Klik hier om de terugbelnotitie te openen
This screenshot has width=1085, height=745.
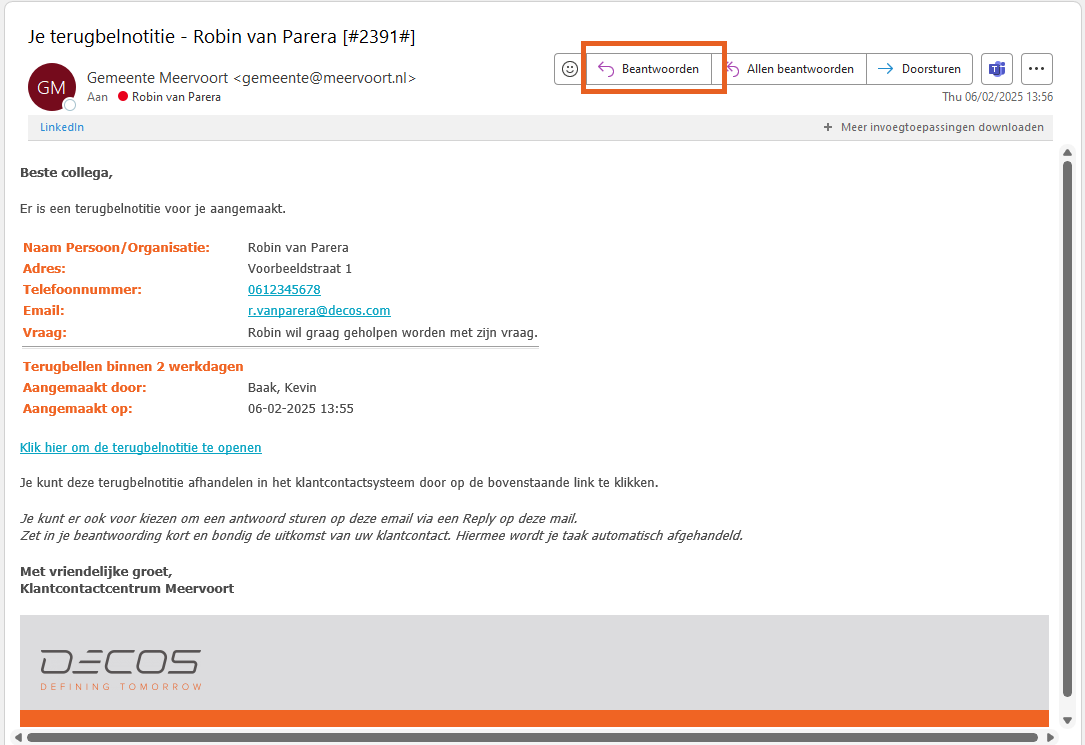pos(140,448)
